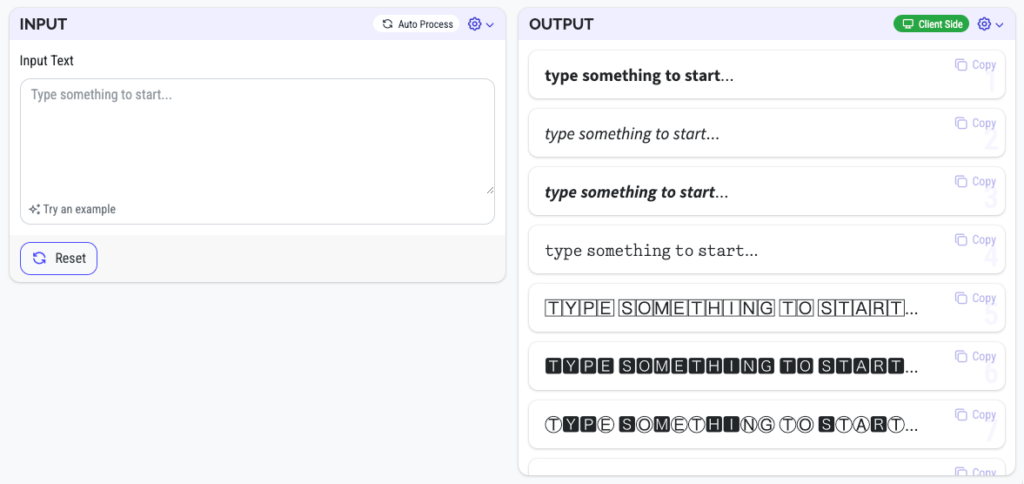Copy the monospace typewriter output
Screen dimensions: 1024x484
975,240
